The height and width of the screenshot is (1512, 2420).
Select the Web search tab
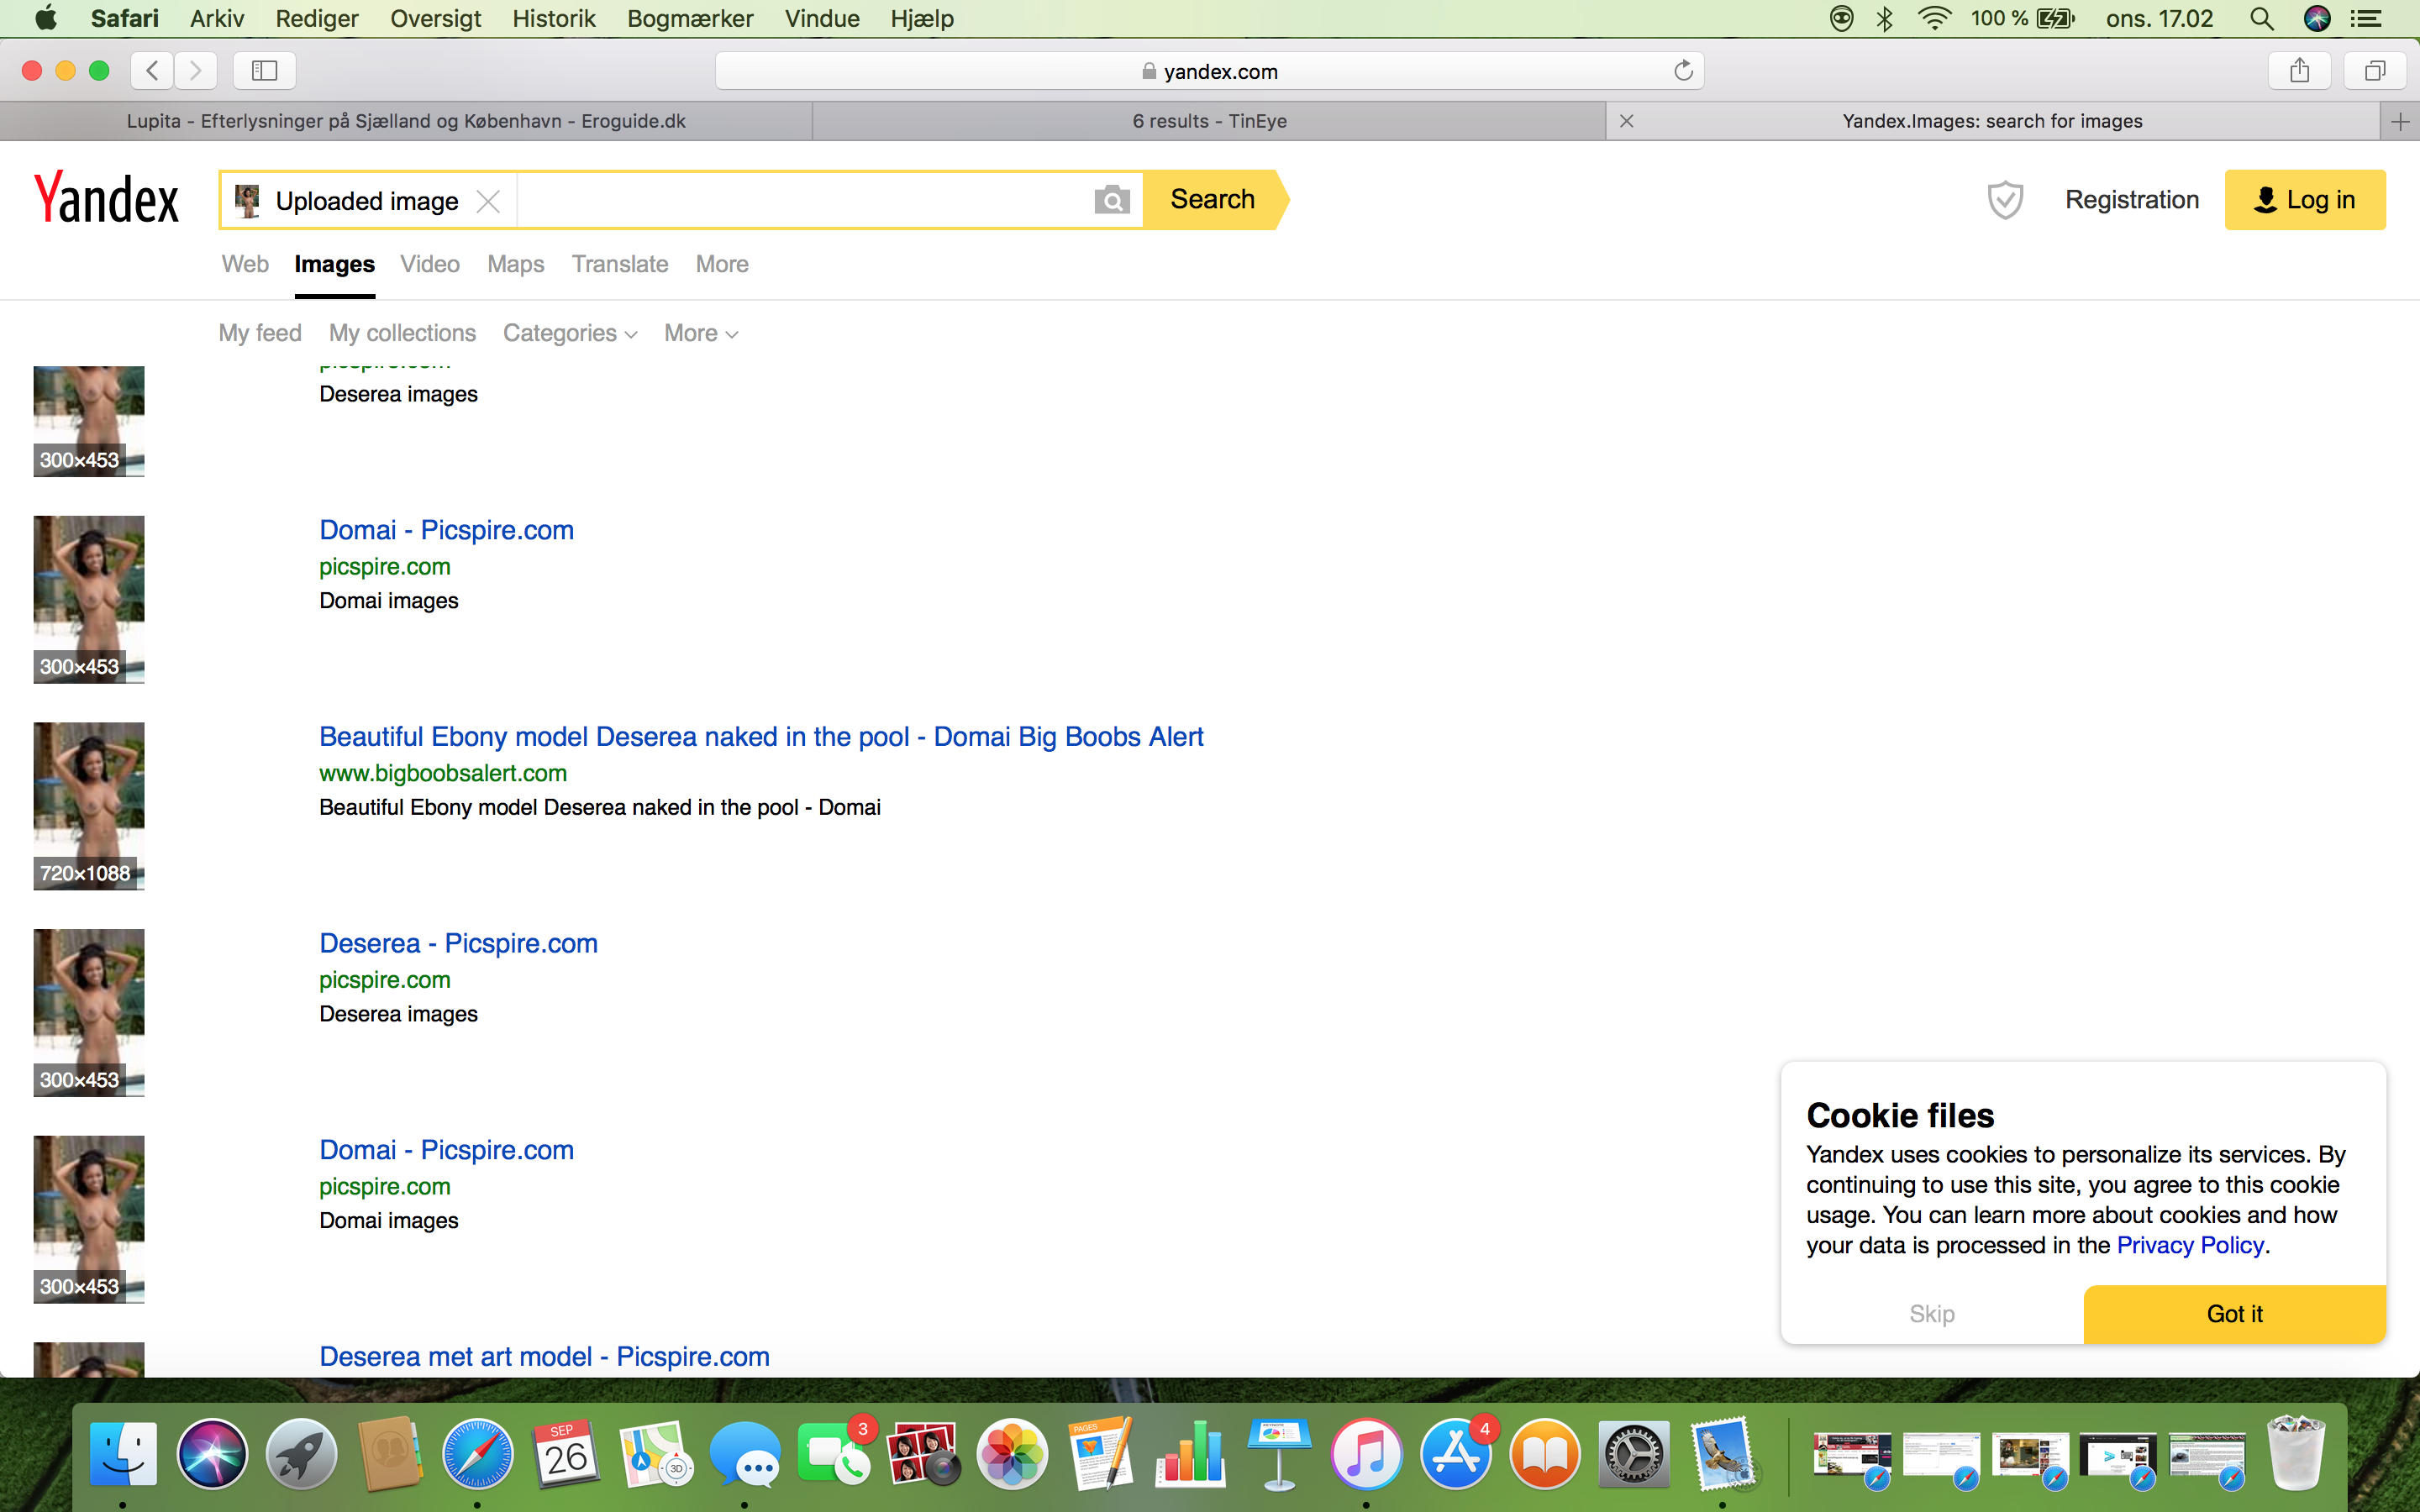tap(245, 264)
